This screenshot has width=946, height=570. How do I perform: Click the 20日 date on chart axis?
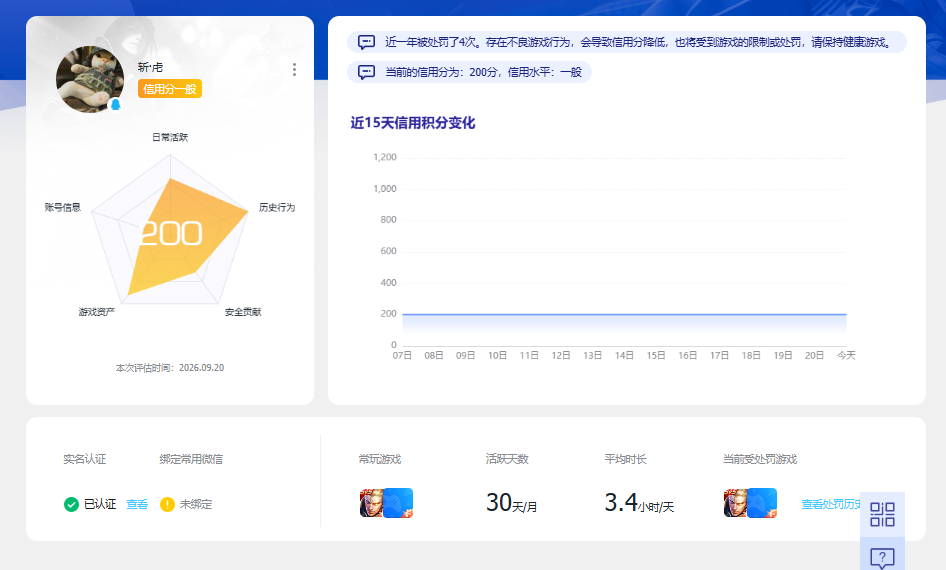(x=814, y=356)
